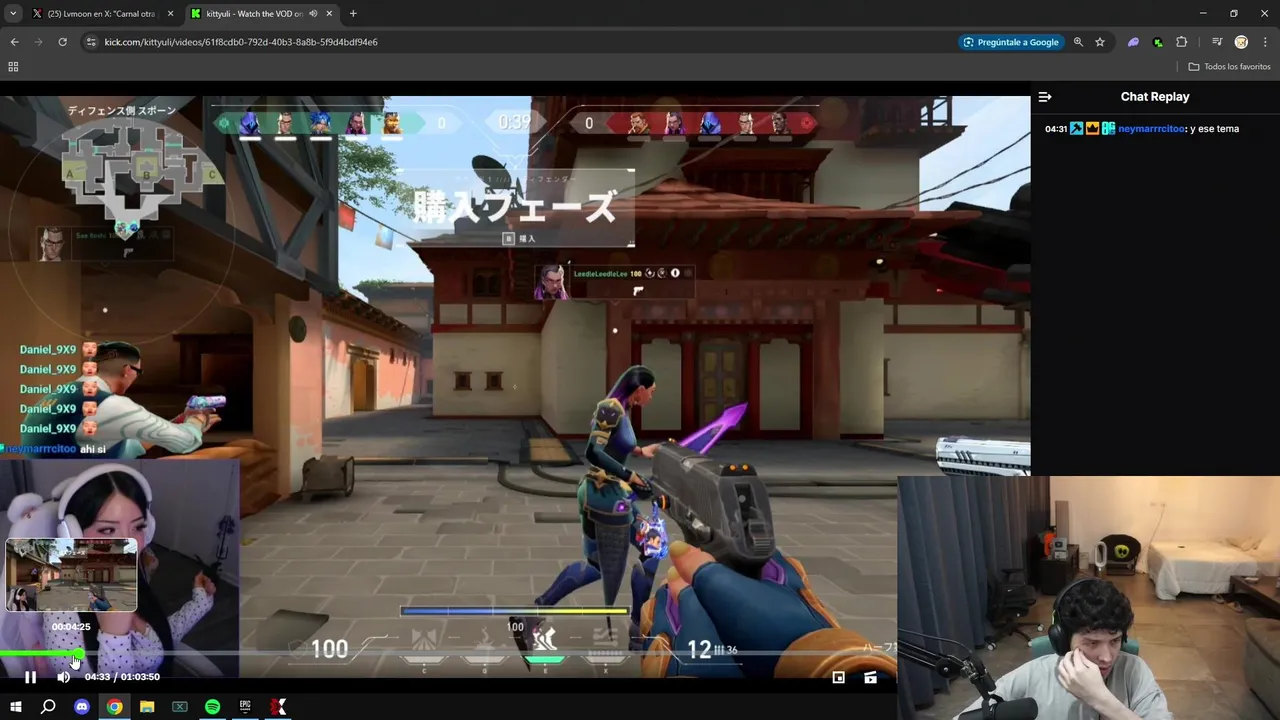Open the zoom magnifier in the address bar
The width and height of the screenshot is (1280, 720).
(1078, 42)
